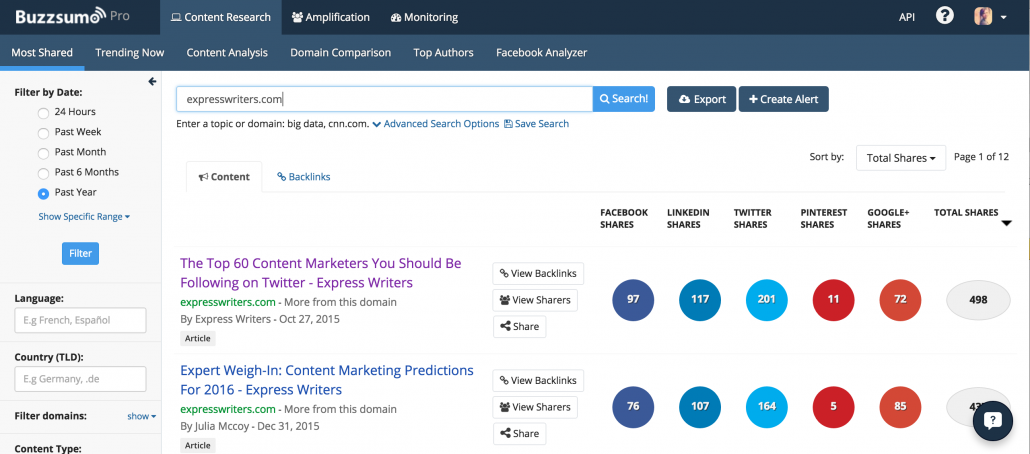Select the Past 6 Months filter
Viewport: 1030px width, 454px height.
[43, 173]
